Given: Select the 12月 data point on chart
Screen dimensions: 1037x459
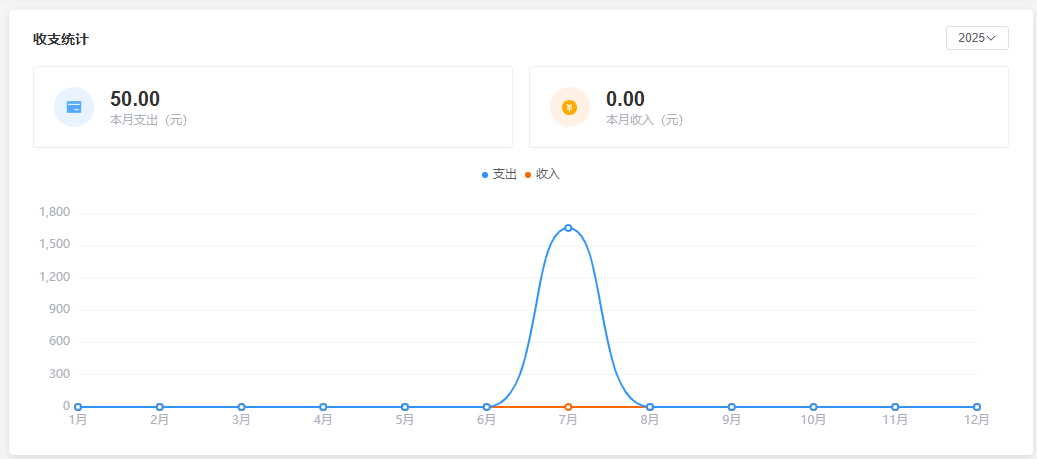Looking at the screenshot, I should [x=976, y=407].
